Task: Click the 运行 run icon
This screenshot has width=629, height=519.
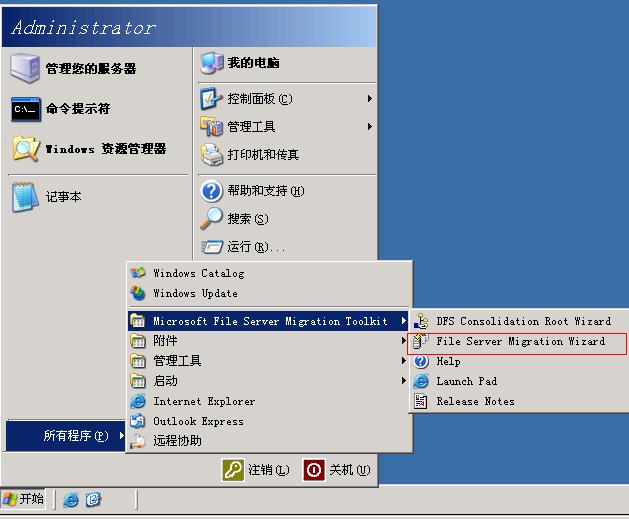Action: [x=211, y=247]
